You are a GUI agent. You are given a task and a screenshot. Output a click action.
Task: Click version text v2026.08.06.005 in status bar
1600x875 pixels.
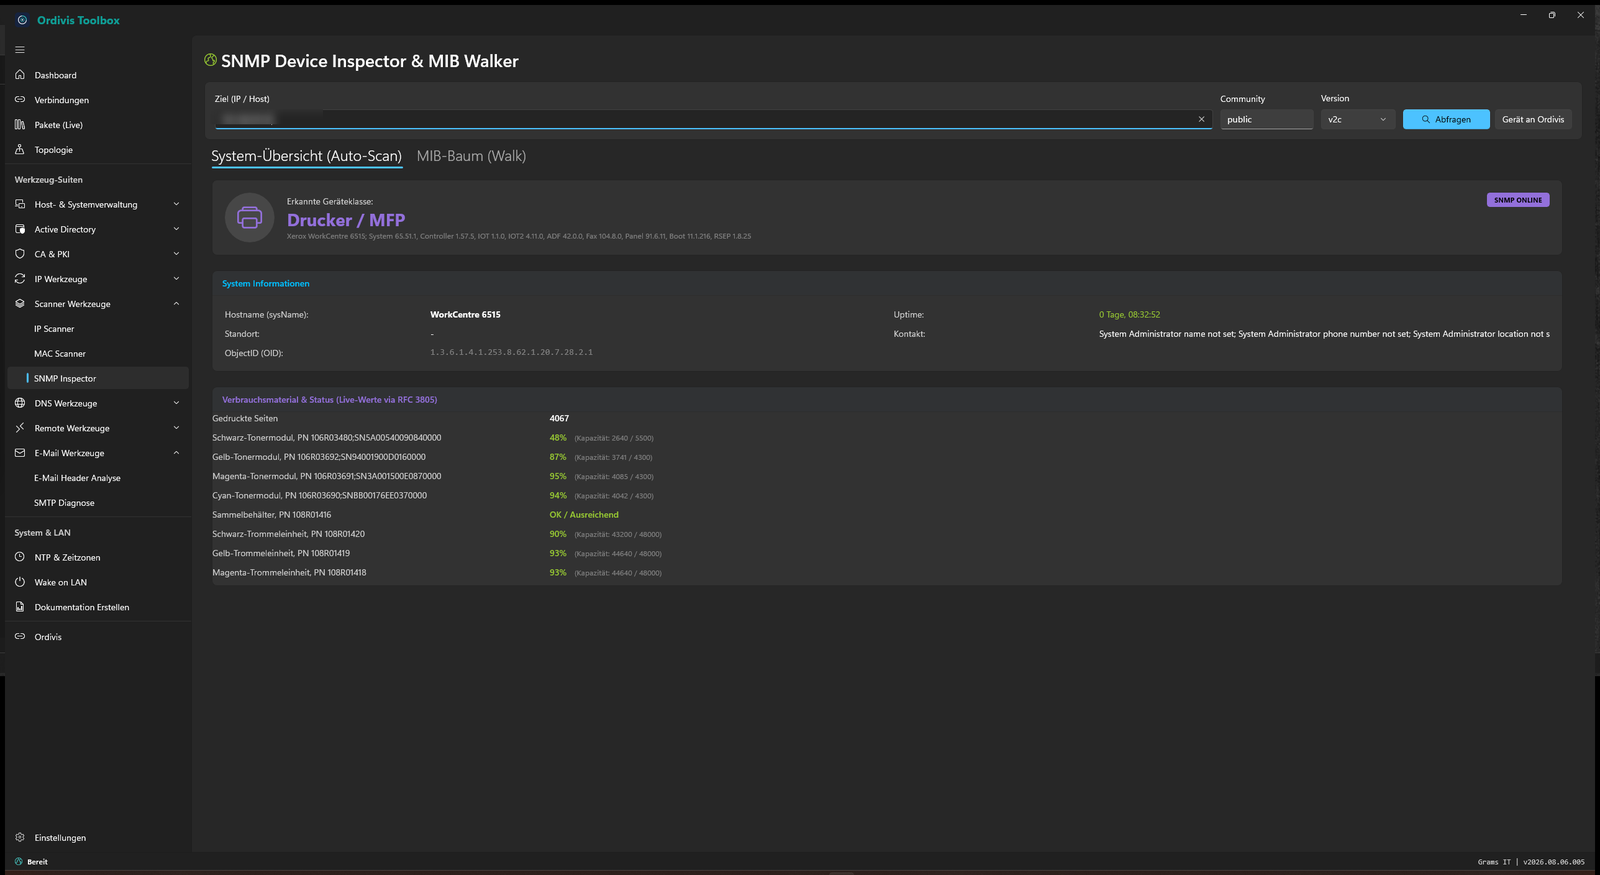pyautogui.click(x=1554, y=862)
